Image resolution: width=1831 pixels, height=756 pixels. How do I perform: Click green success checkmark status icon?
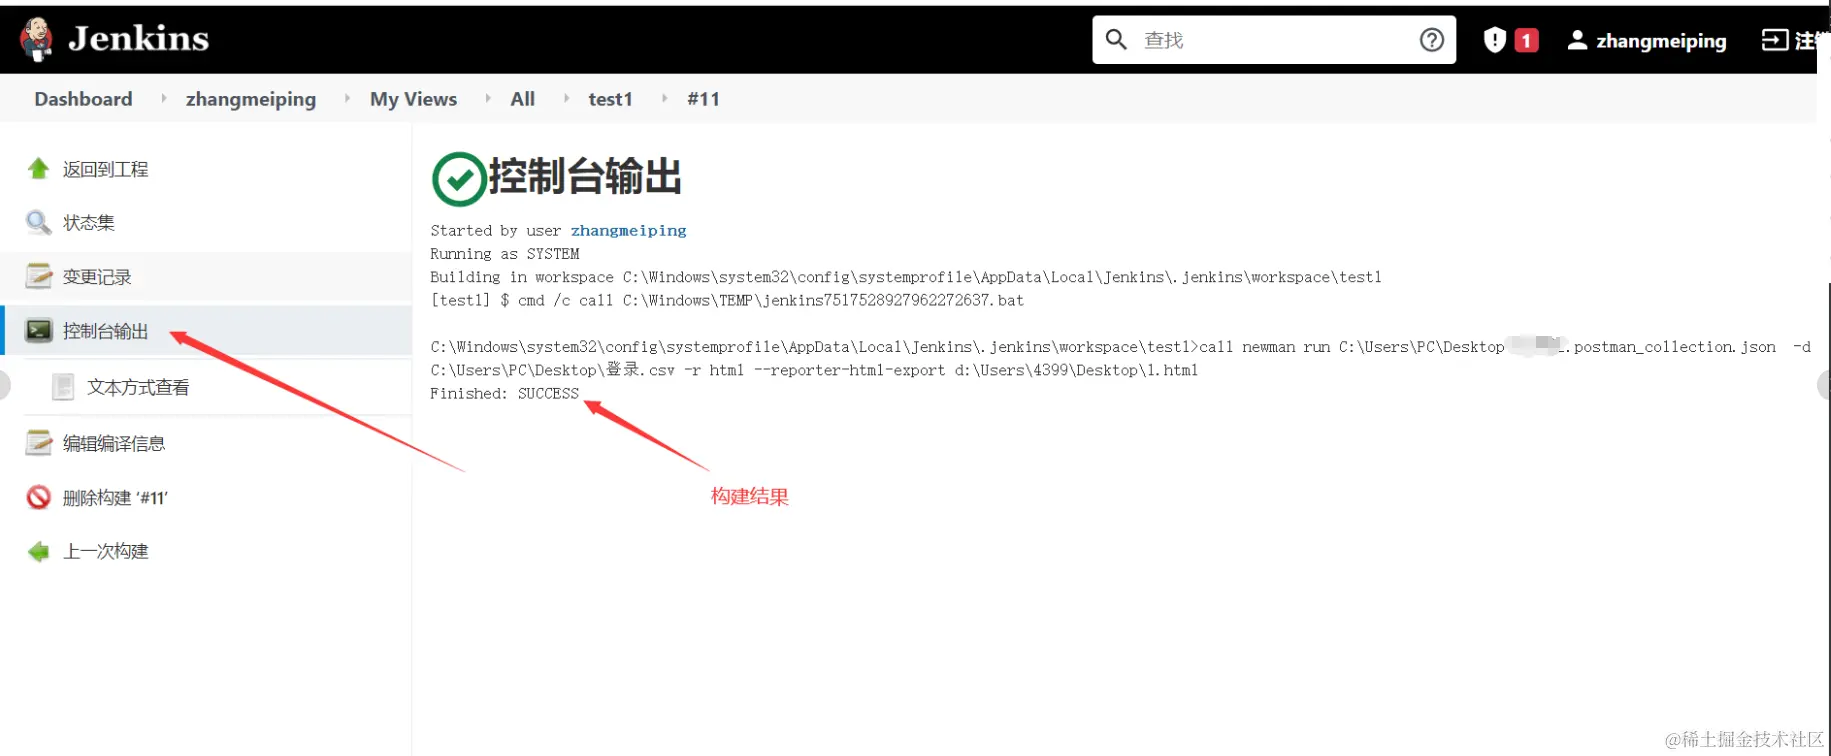click(459, 179)
